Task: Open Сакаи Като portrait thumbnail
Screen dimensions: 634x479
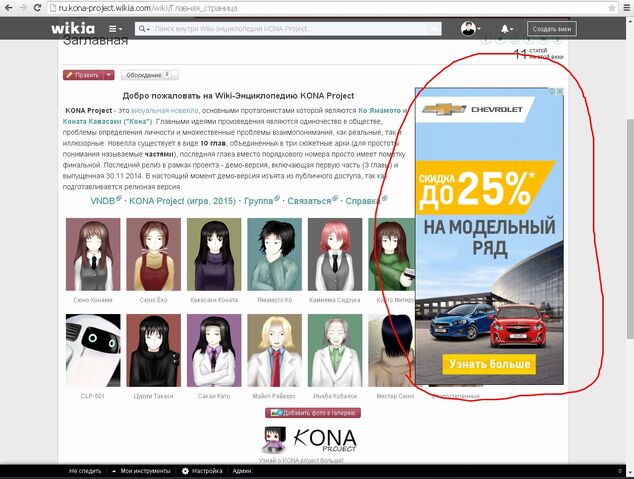Action: point(214,350)
